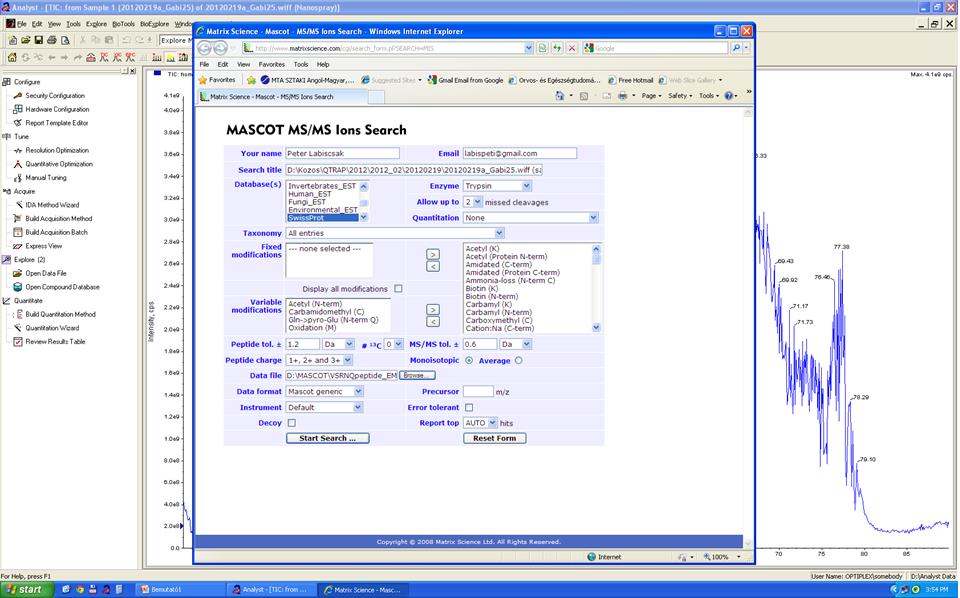Open the missed cleavages dropdown
Screen dimensions: 960x598
pyautogui.click(x=473, y=202)
